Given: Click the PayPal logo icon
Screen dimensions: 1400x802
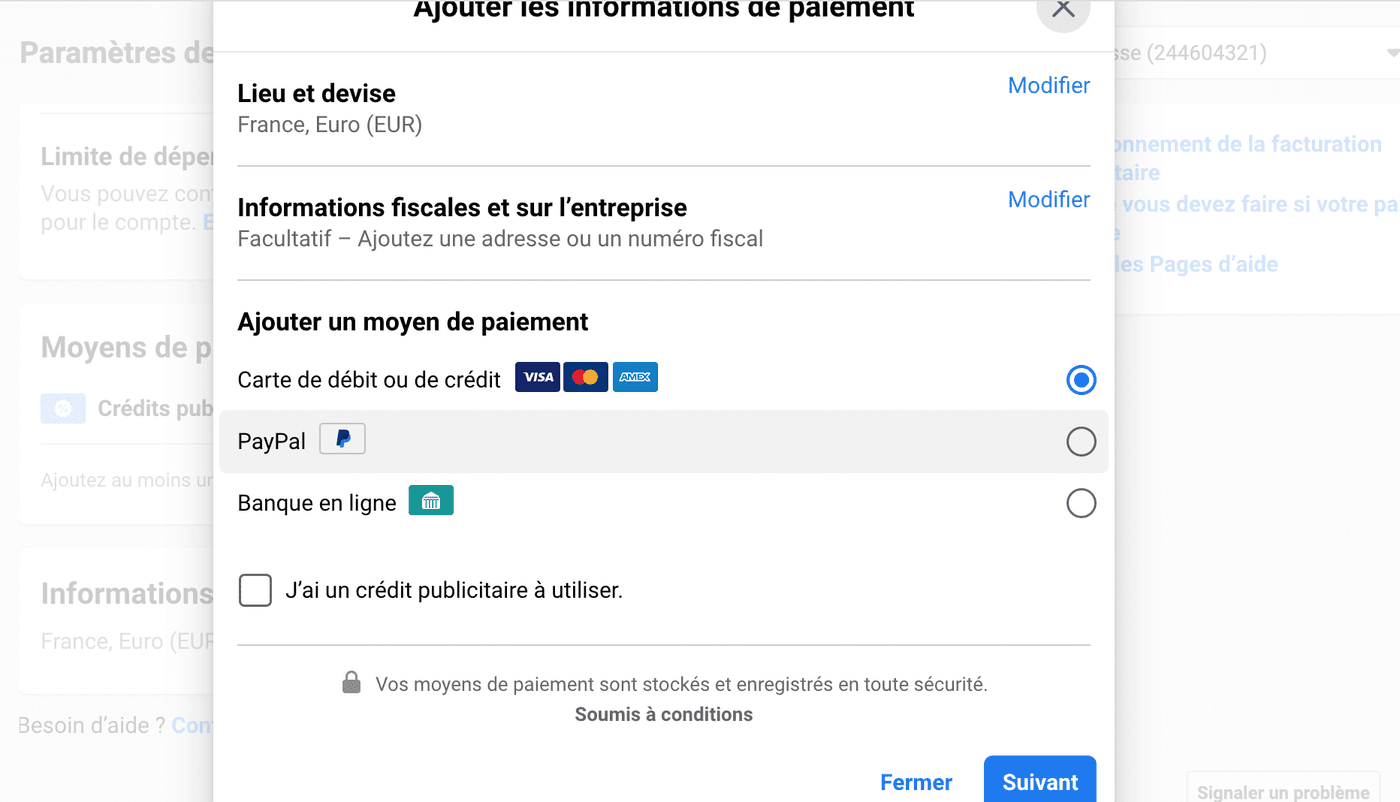Looking at the screenshot, I should [x=342, y=438].
